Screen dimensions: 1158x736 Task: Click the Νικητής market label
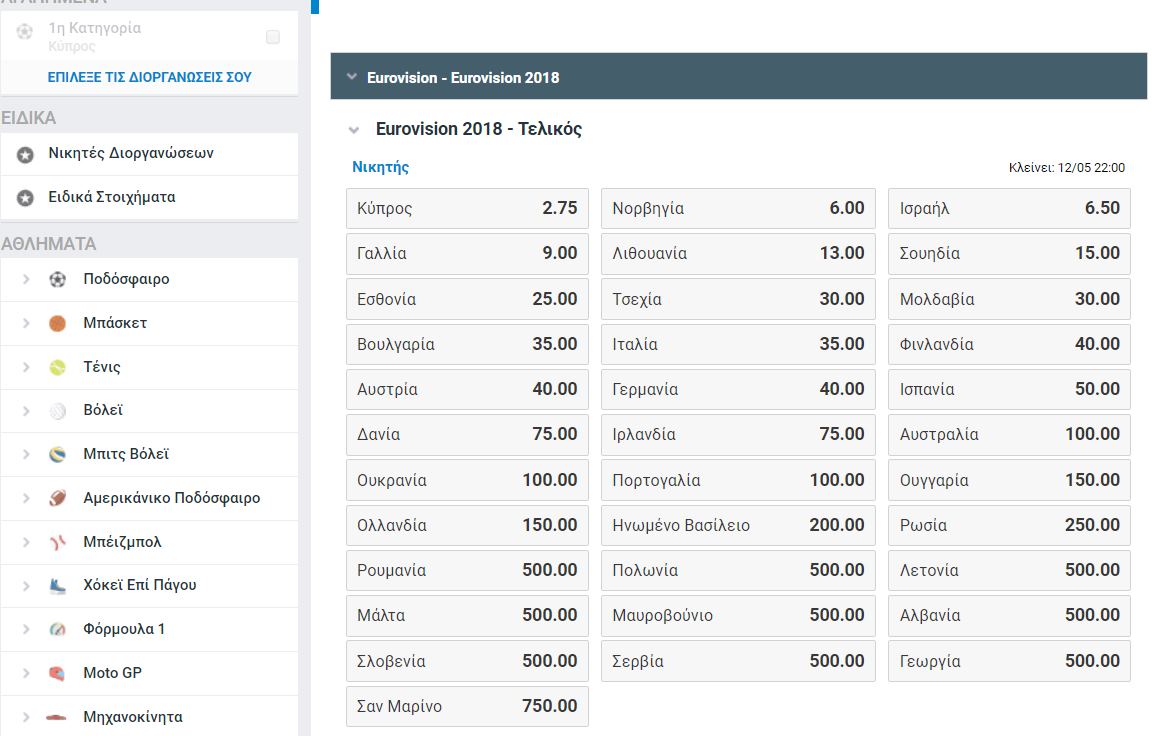[380, 167]
